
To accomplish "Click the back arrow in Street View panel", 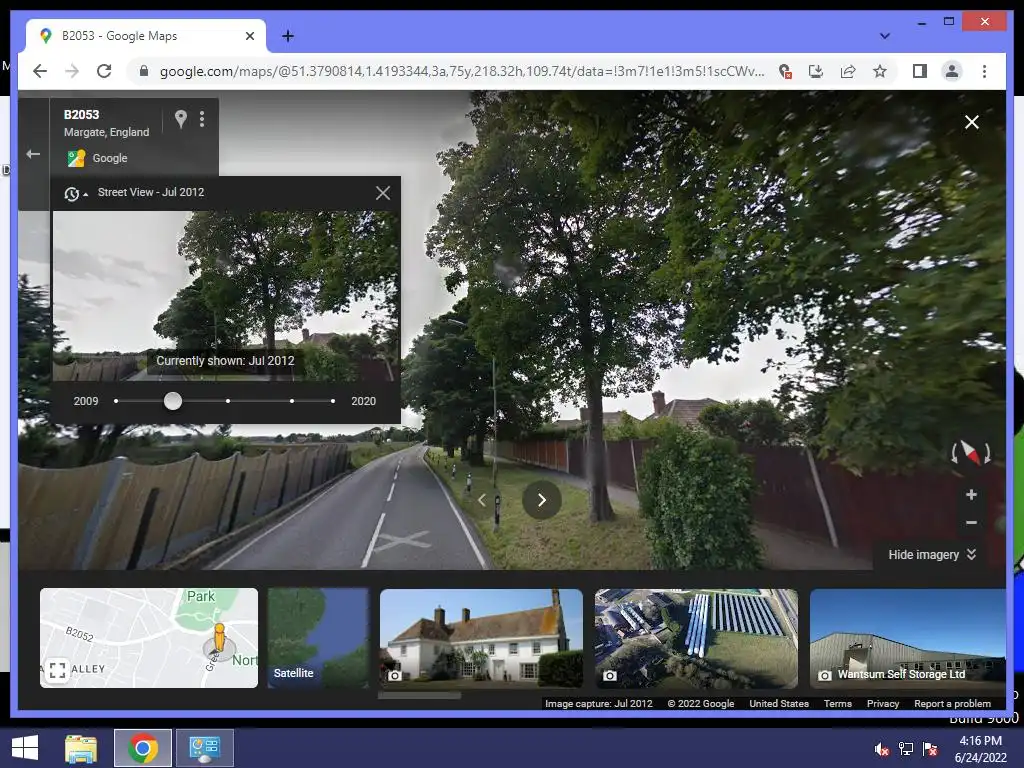I will pyautogui.click(x=33, y=154).
